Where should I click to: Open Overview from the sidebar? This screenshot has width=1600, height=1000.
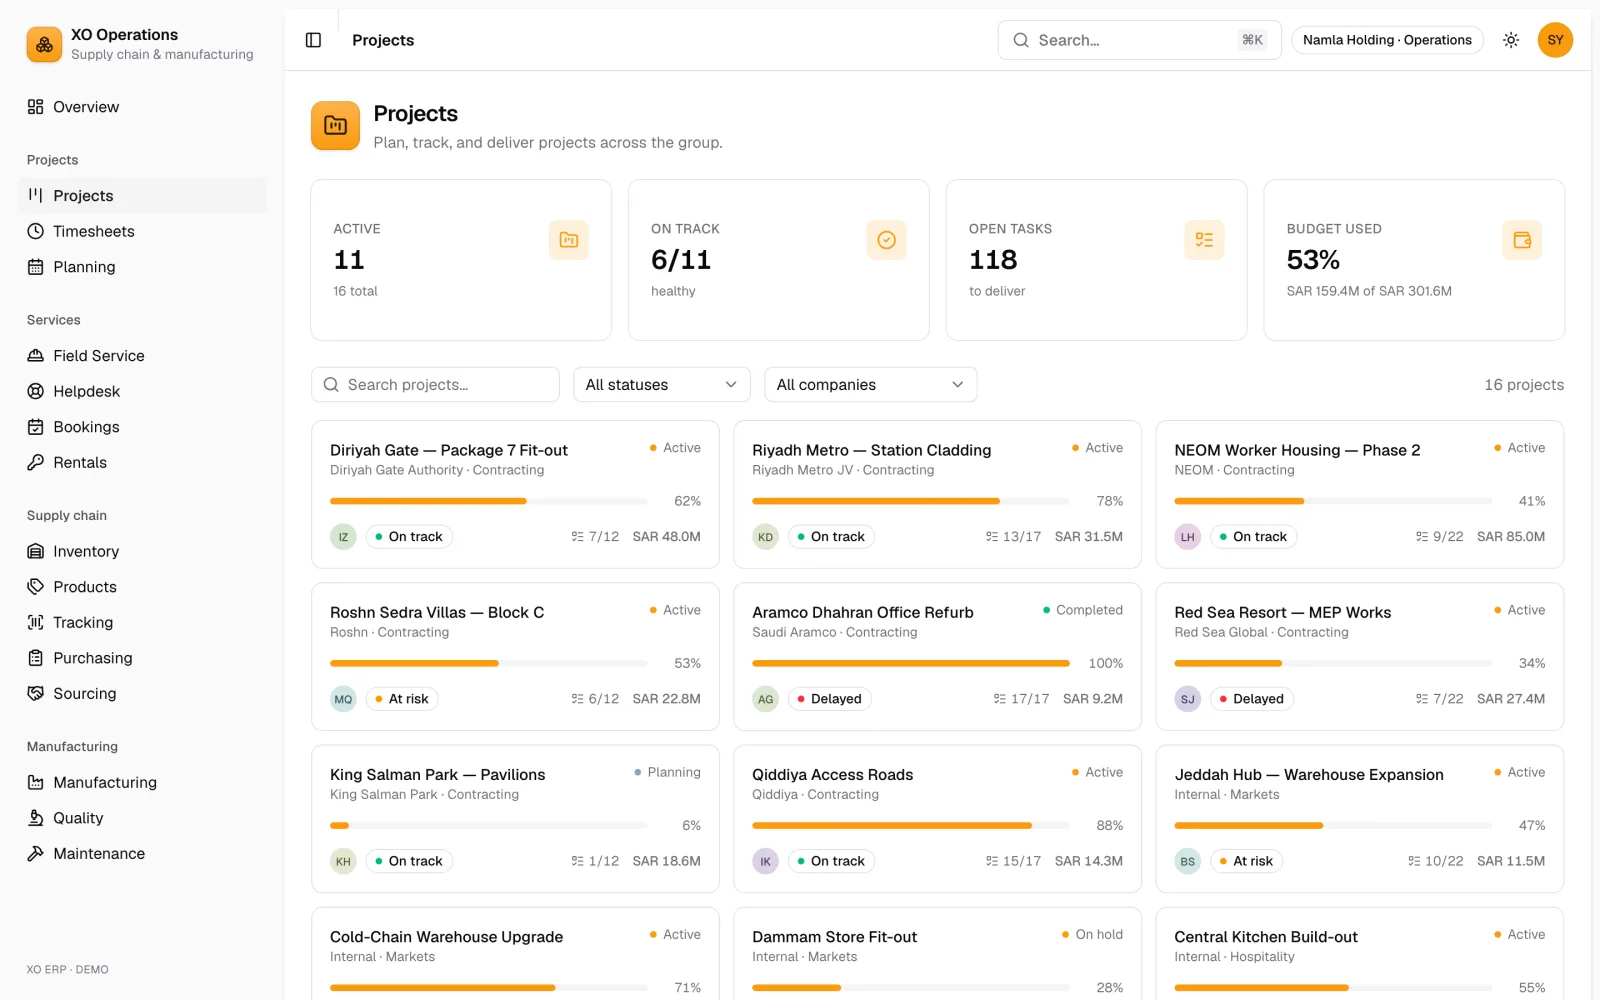[x=143, y=107]
